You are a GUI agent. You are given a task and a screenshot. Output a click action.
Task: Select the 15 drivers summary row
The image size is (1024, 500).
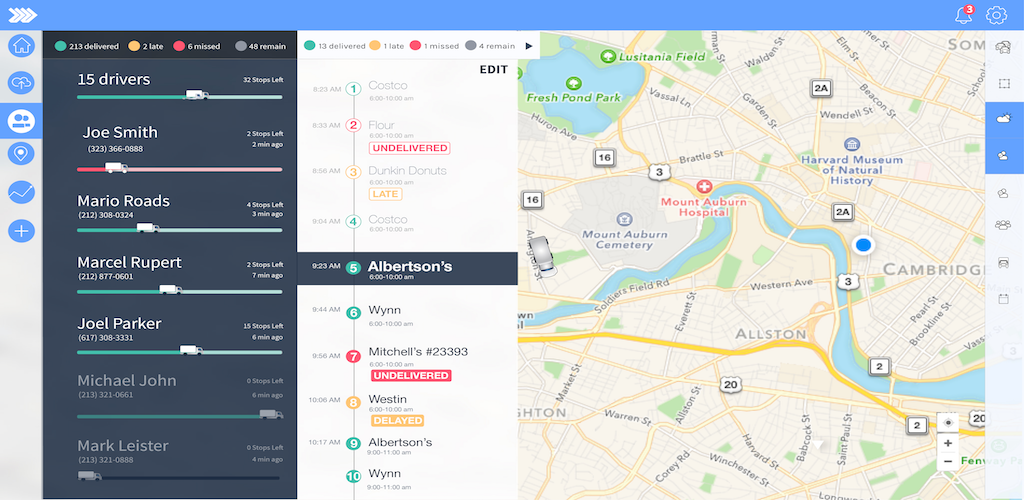[180, 86]
